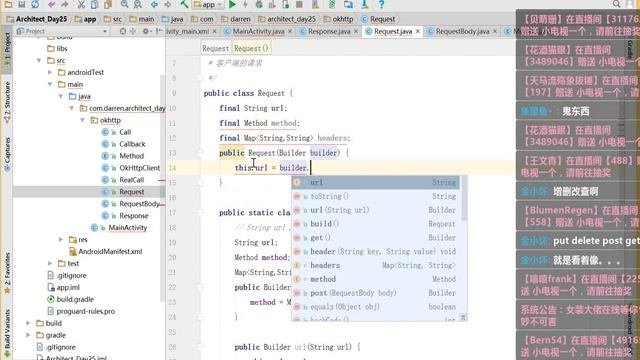Open the Project tool window tab

[7, 50]
